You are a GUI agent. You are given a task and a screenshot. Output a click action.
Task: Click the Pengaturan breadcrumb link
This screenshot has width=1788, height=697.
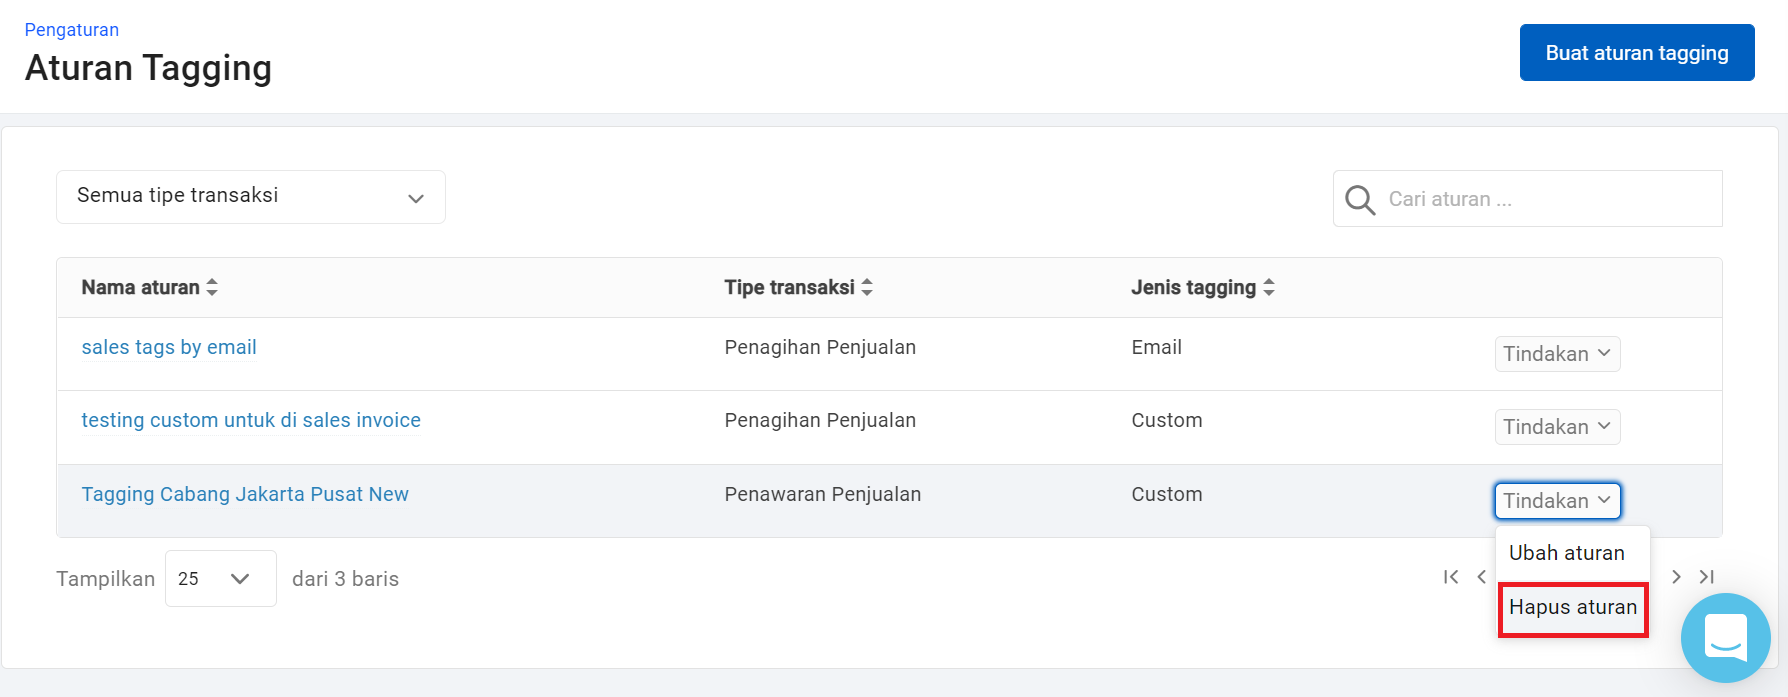coord(72,30)
